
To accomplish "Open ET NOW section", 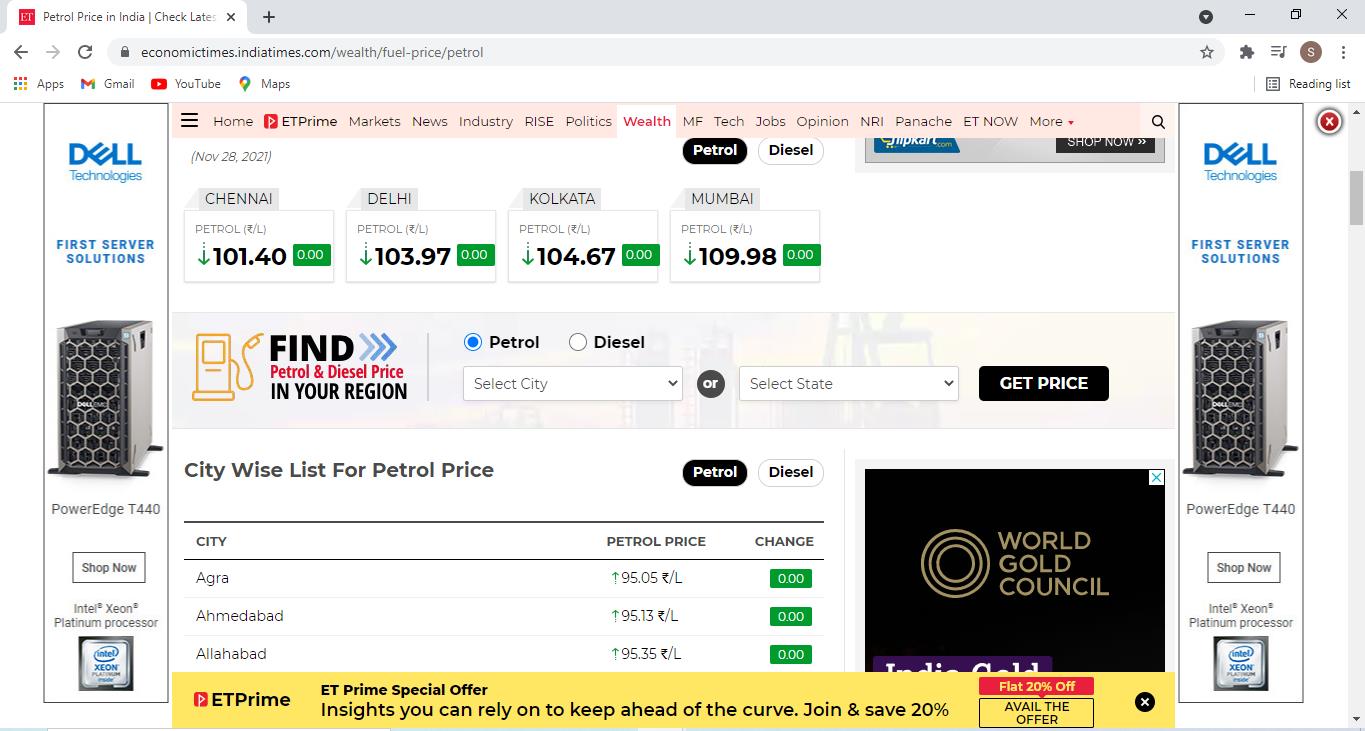I will pyautogui.click(x=990, y=121).
